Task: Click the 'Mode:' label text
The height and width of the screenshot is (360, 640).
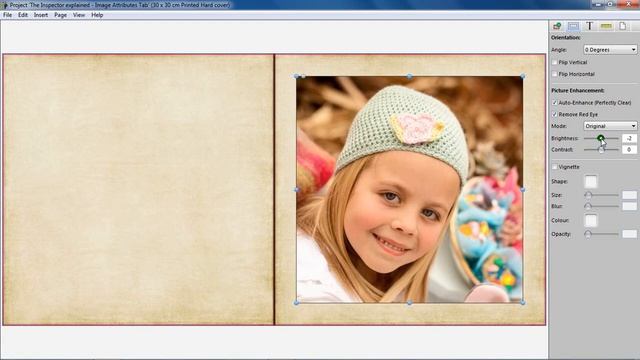Action: coord(559,126)
